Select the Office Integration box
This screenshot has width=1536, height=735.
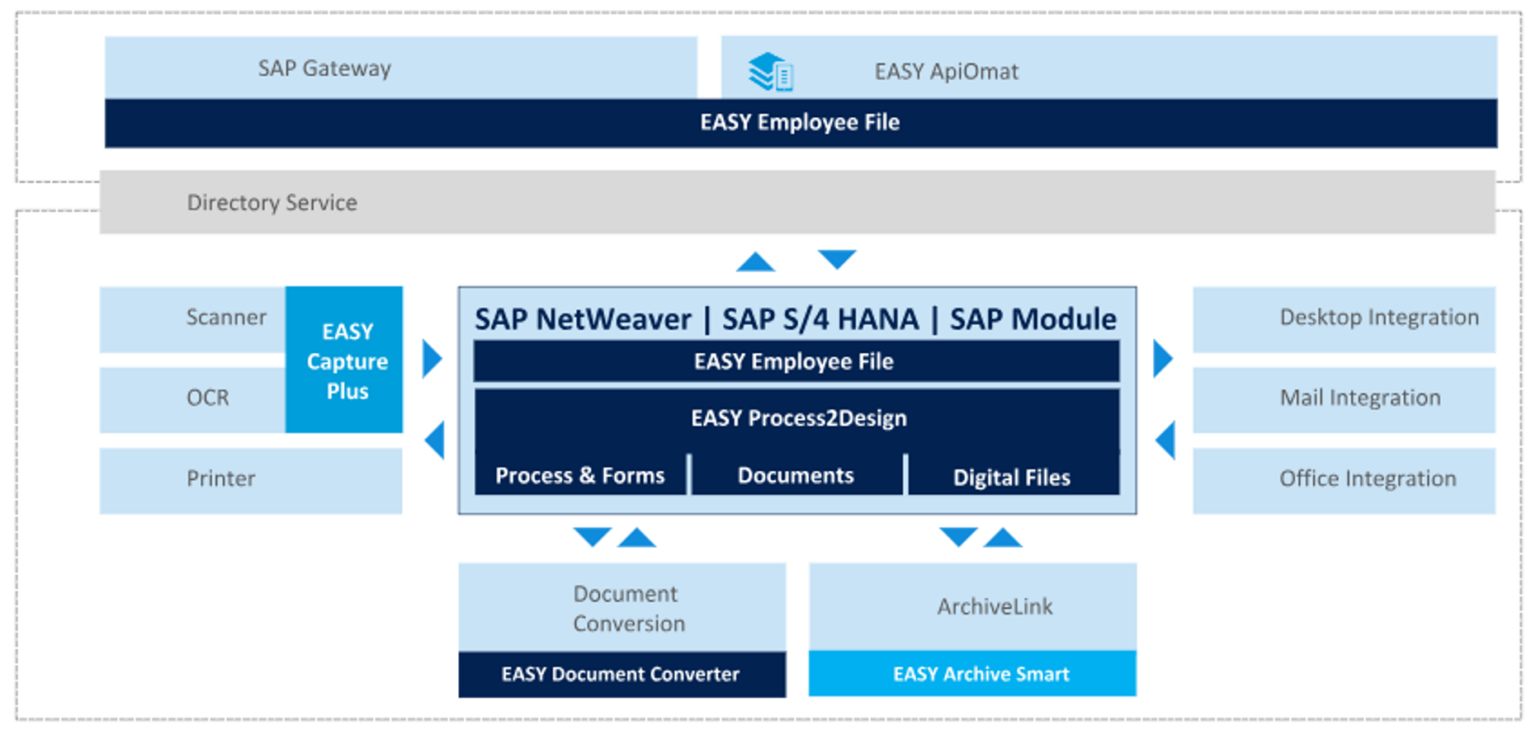(1344, 481)
